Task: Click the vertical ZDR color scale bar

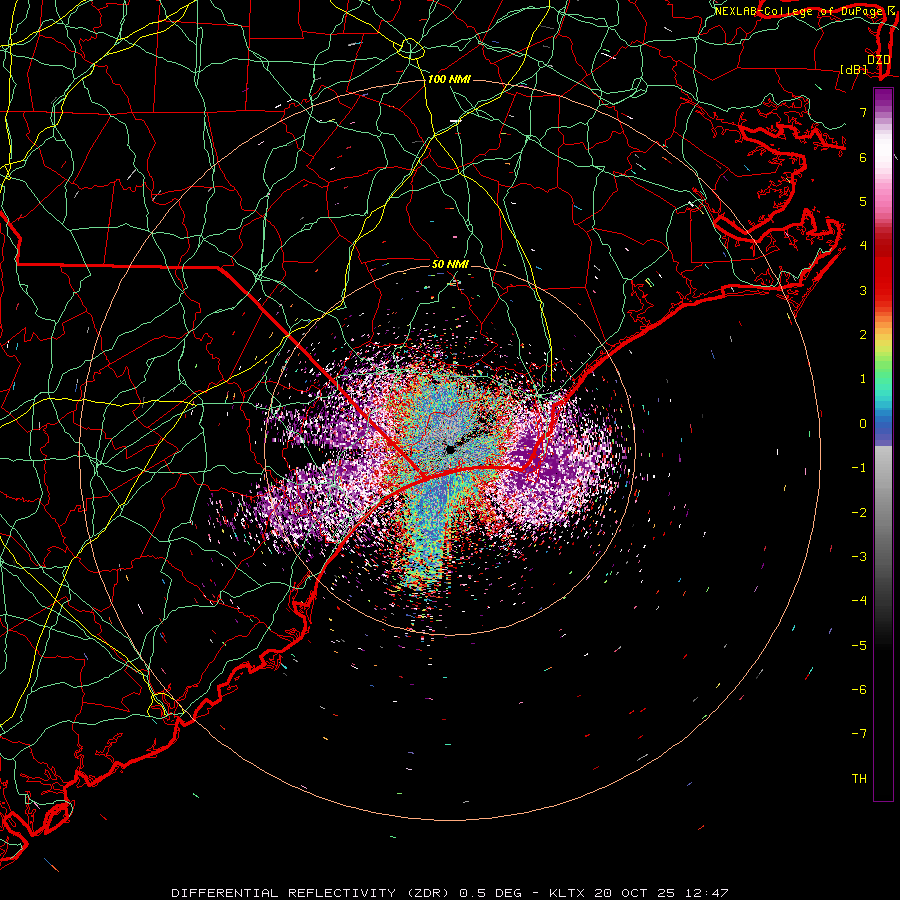Action: pos(883,445)
